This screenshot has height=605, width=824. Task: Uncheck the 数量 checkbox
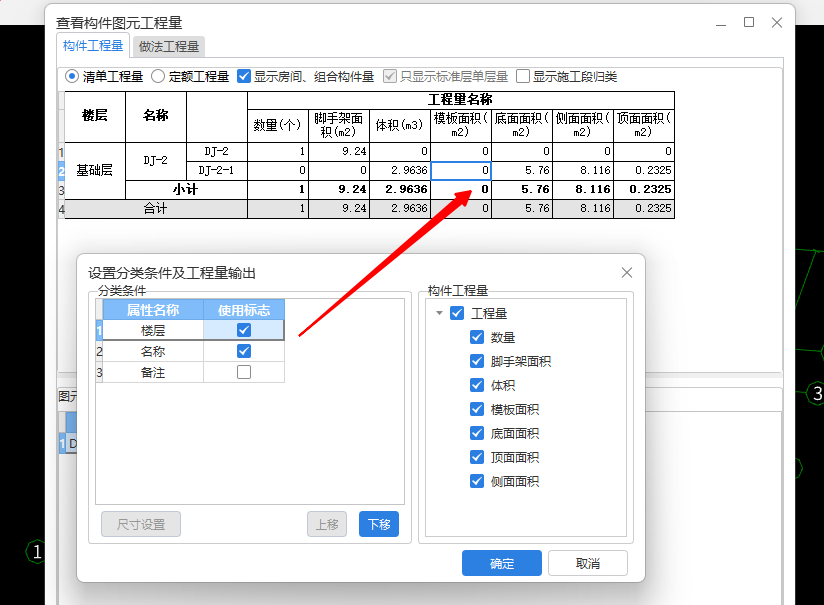[477, 337]
